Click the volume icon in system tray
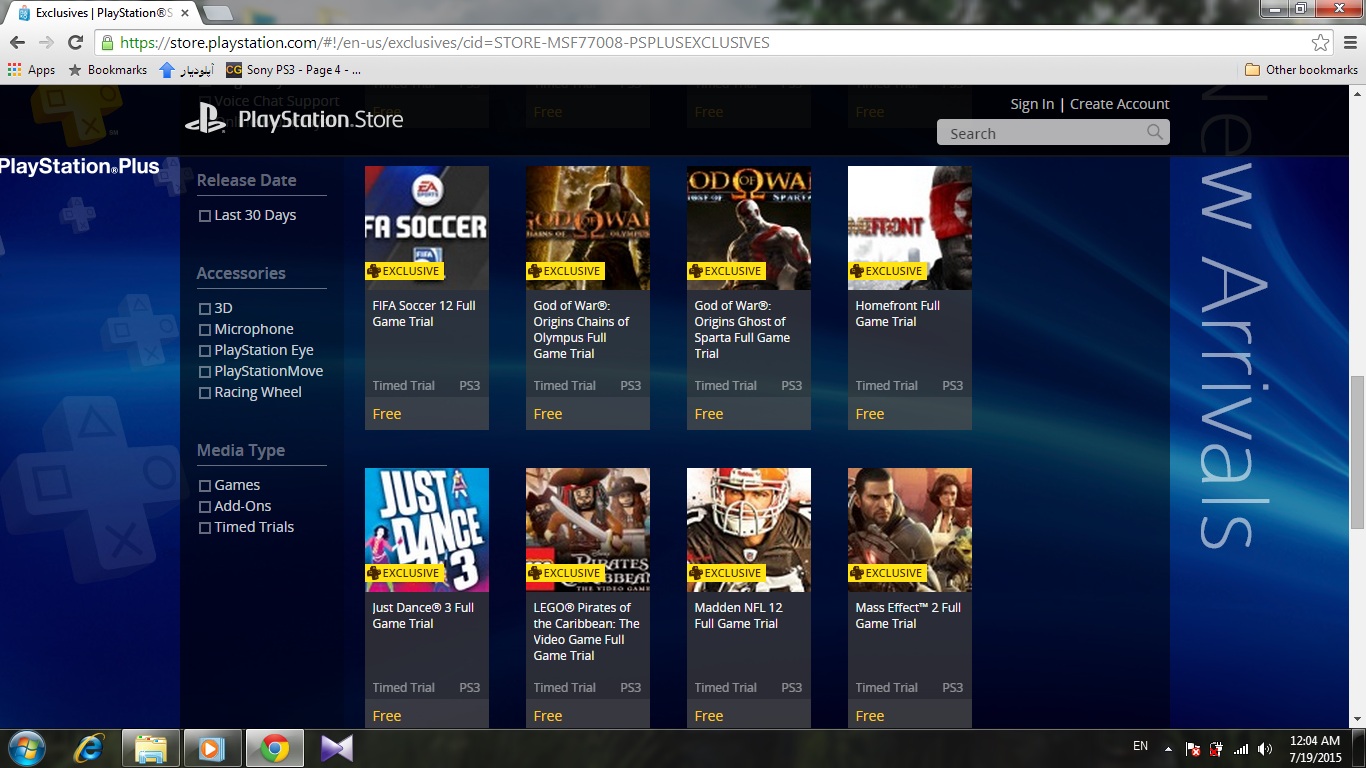Image resolution: width=1366 pixels, height=768 pixels. click(x=1265, y=748)
